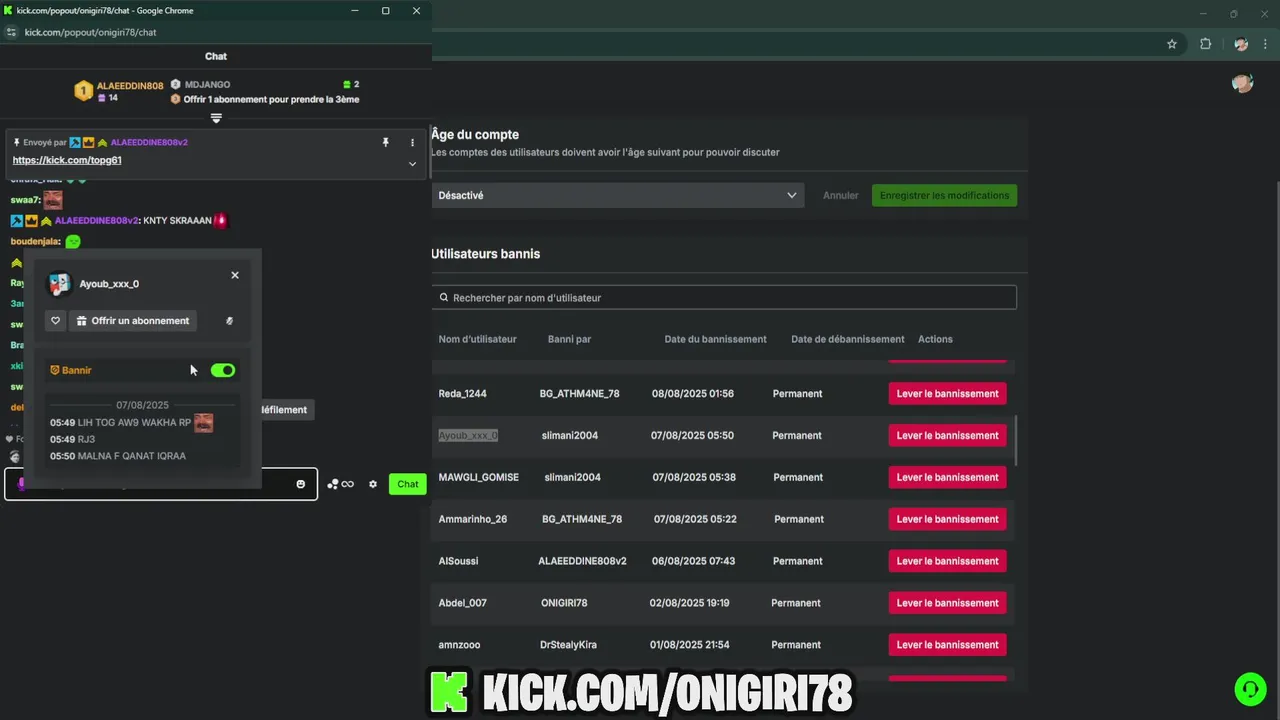This screenshot has height=720, width=1280.
Task: Click MDJANGO in the leaderboard
Action: pyautogui.click(x=207, y=85)
